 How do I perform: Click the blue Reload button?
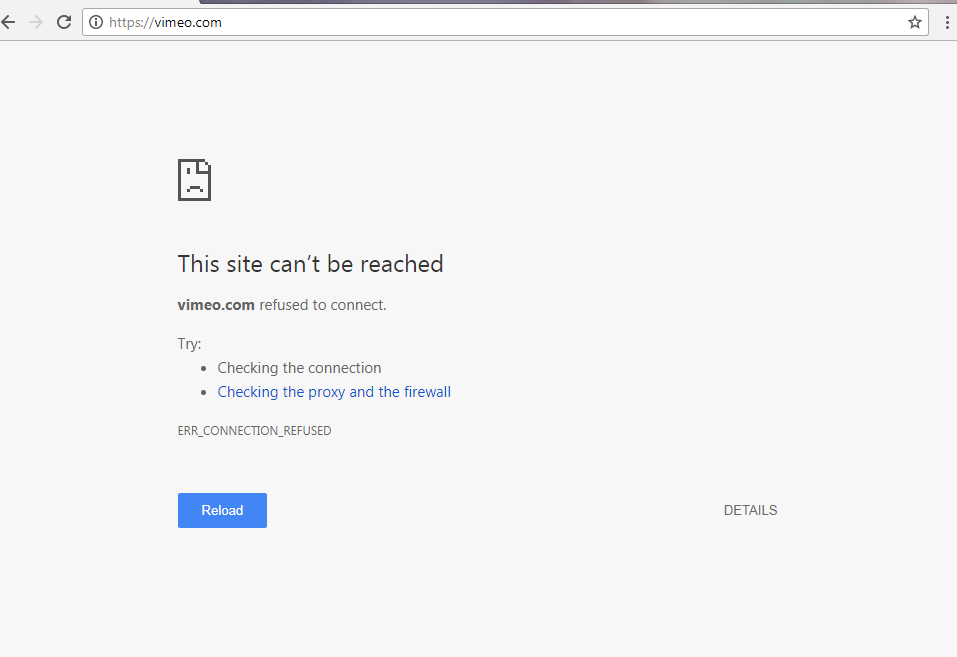222,510
